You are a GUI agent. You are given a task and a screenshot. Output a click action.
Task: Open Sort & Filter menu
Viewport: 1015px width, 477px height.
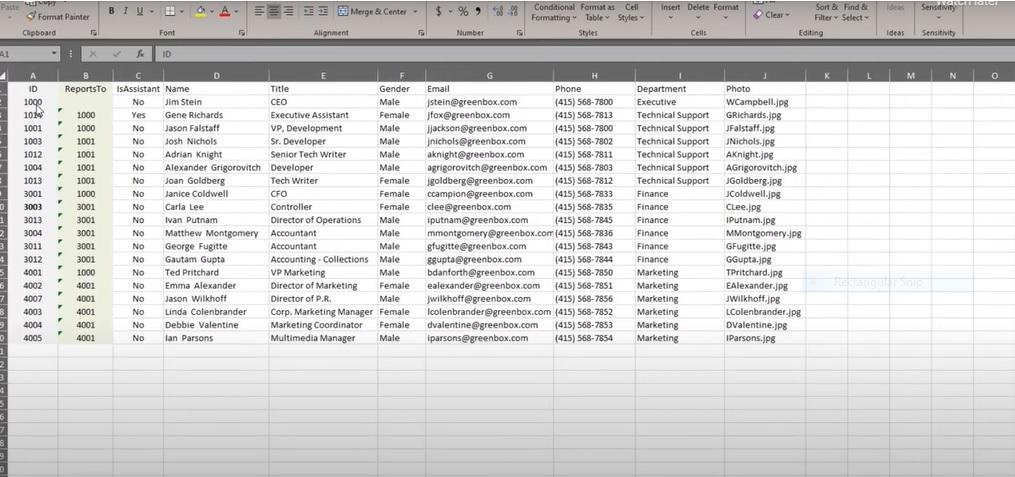pos(826,12)
